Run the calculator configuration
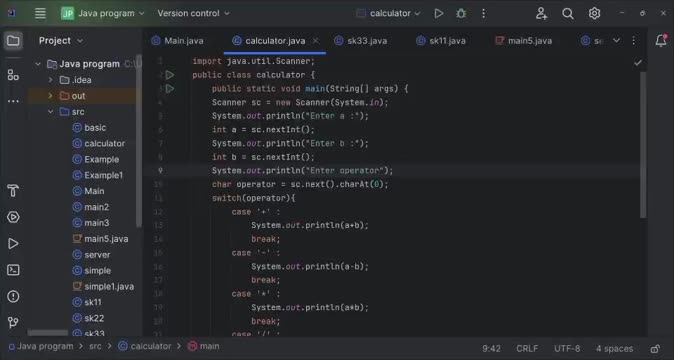674x360 pixels. coord(438,13)
